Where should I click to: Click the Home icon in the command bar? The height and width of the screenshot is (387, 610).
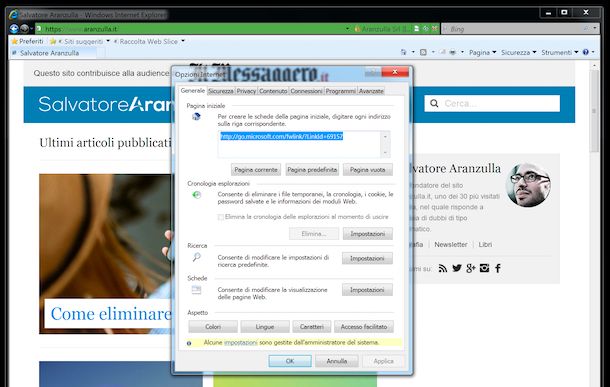(x=403, y=52)
